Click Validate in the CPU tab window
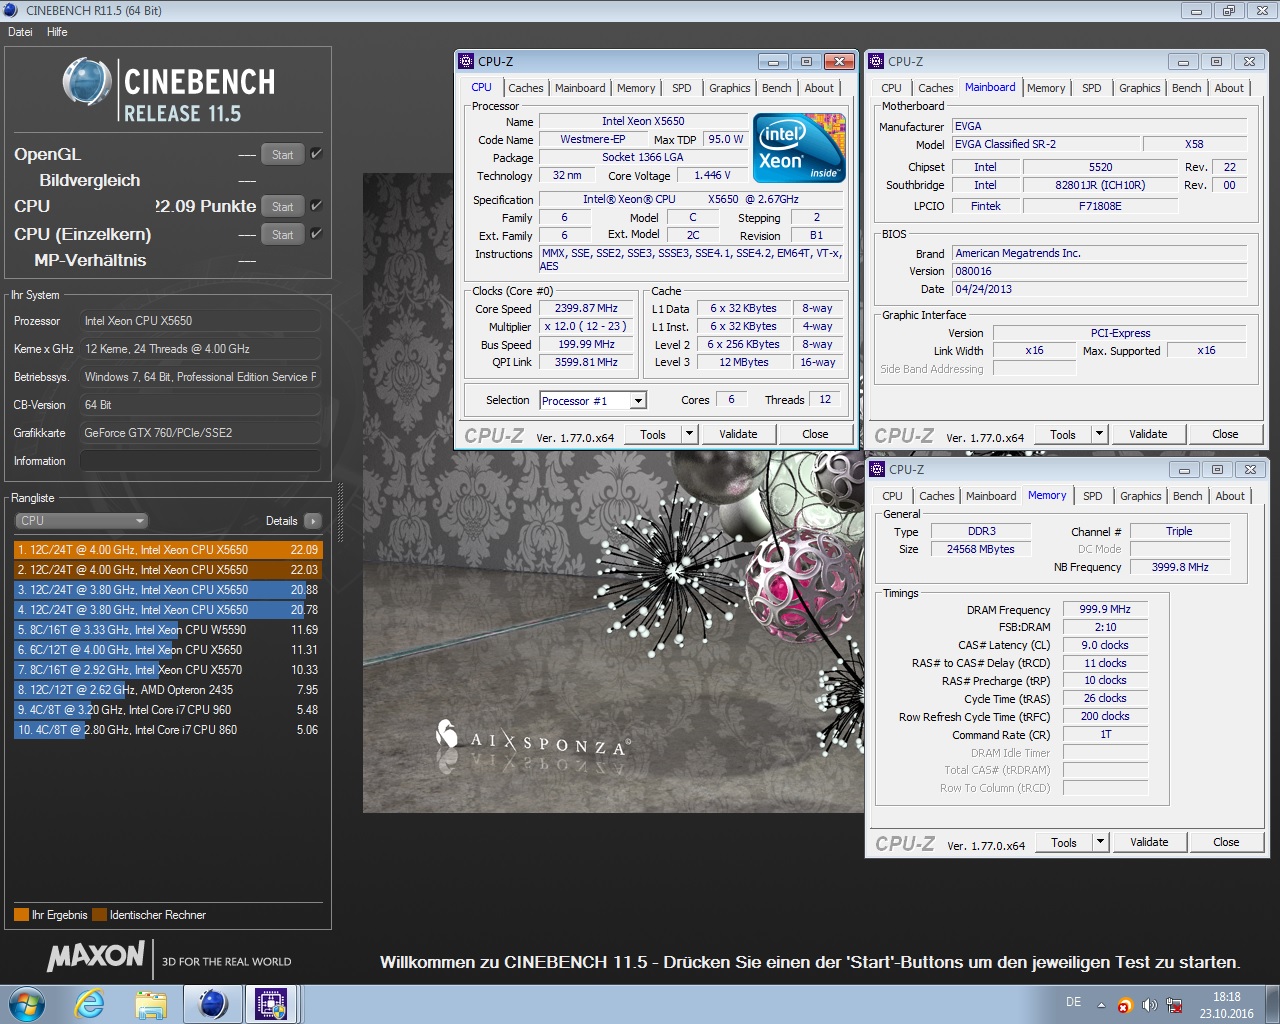 click(738, 434)
